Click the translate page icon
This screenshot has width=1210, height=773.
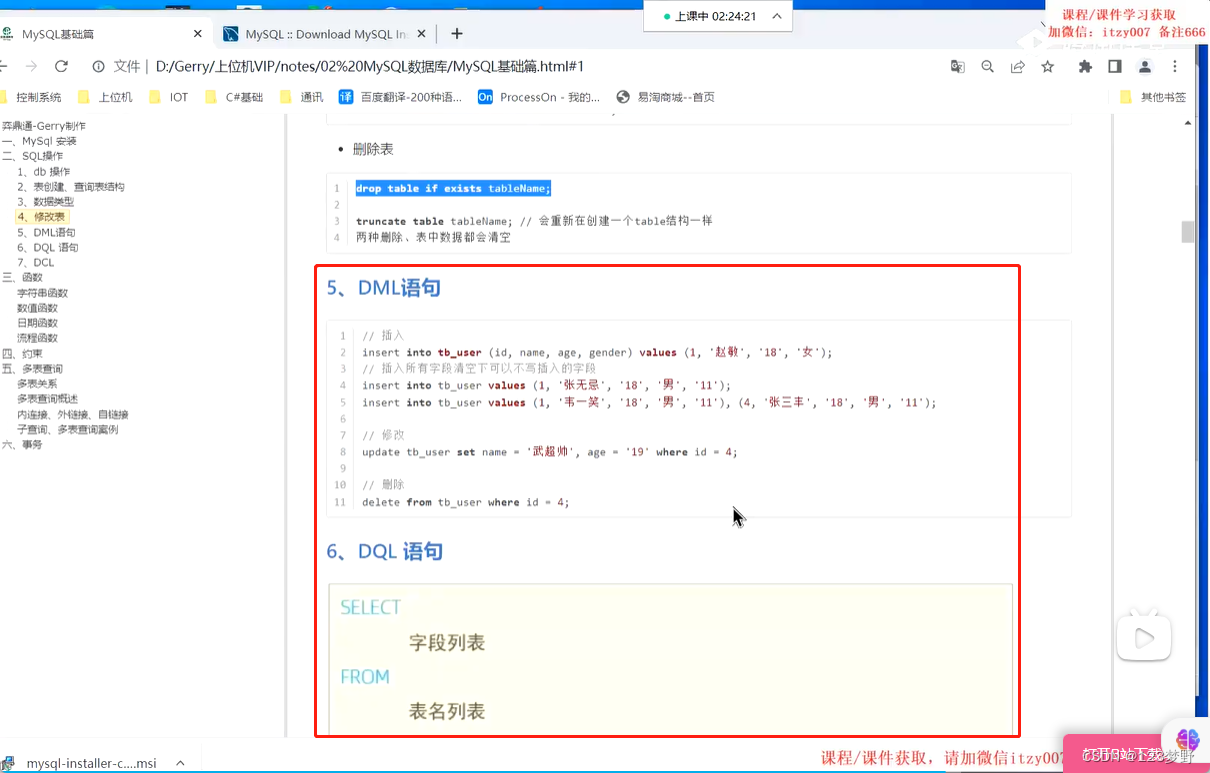[957, 67]
